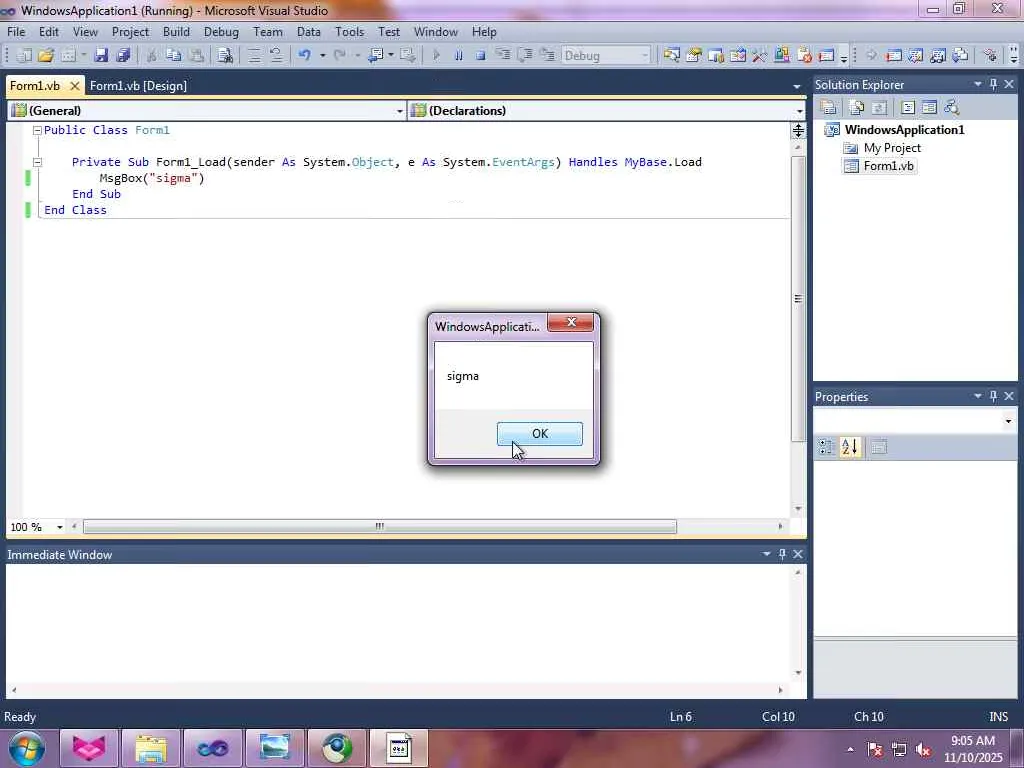Open Properties Window from main toolbar

(x=694, y=56)
